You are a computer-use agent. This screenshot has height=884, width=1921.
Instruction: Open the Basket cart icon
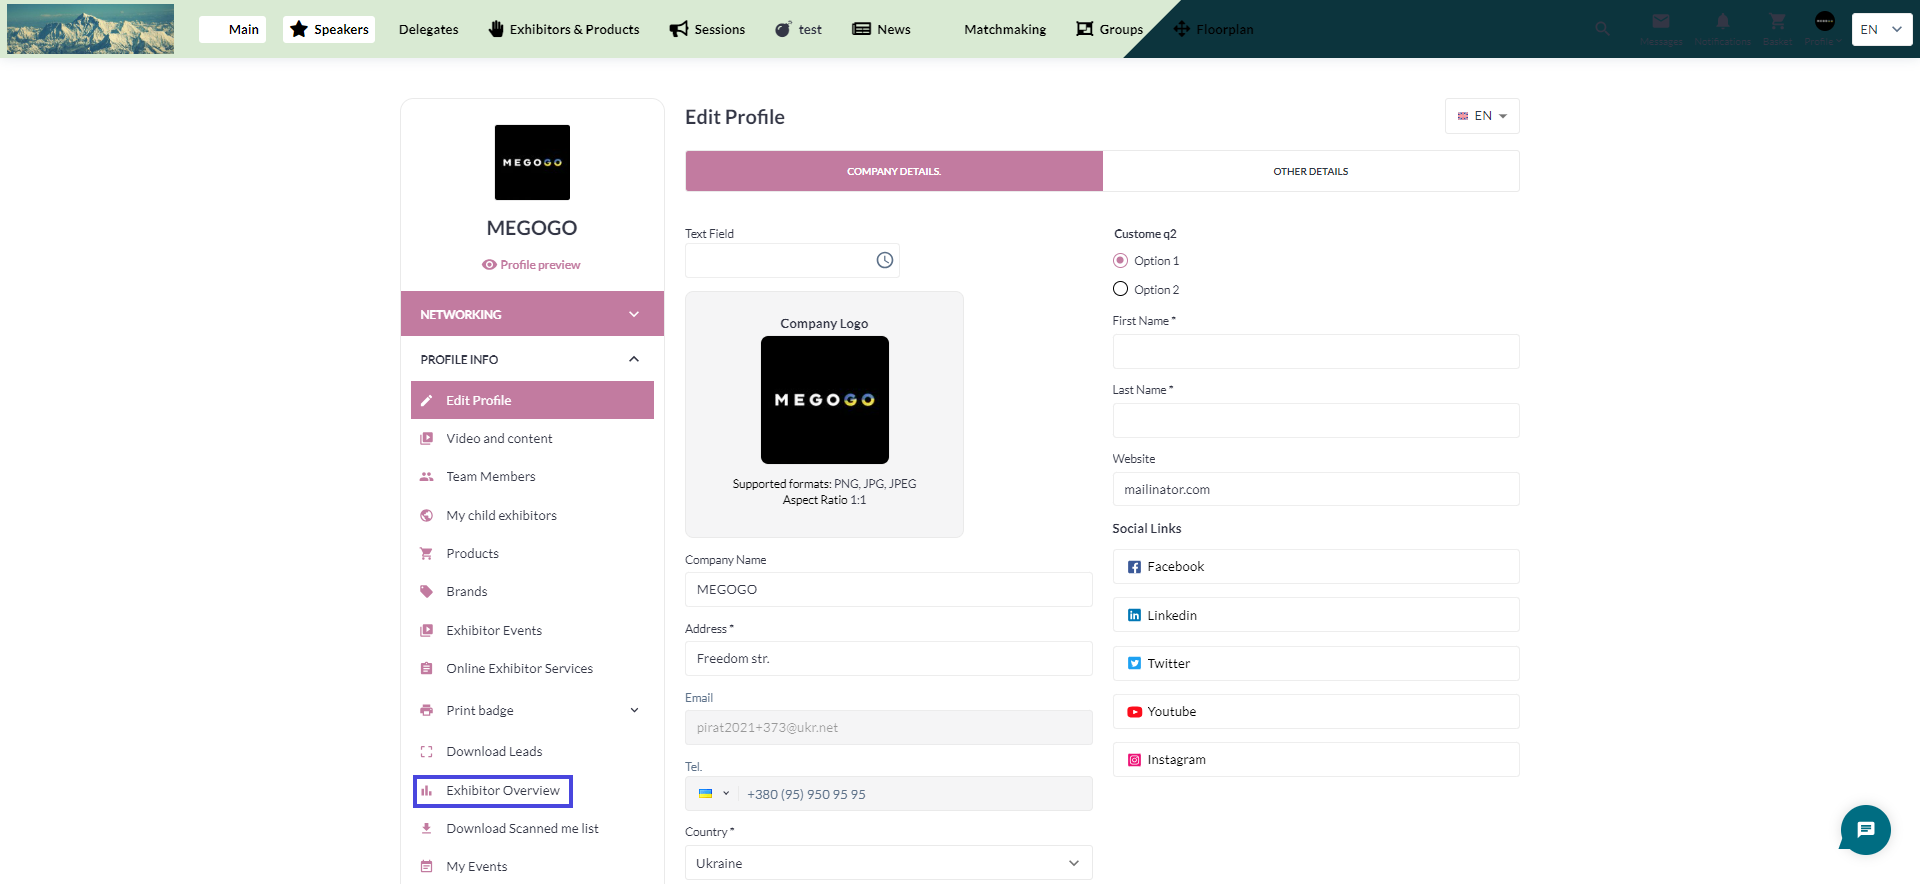1777,22
